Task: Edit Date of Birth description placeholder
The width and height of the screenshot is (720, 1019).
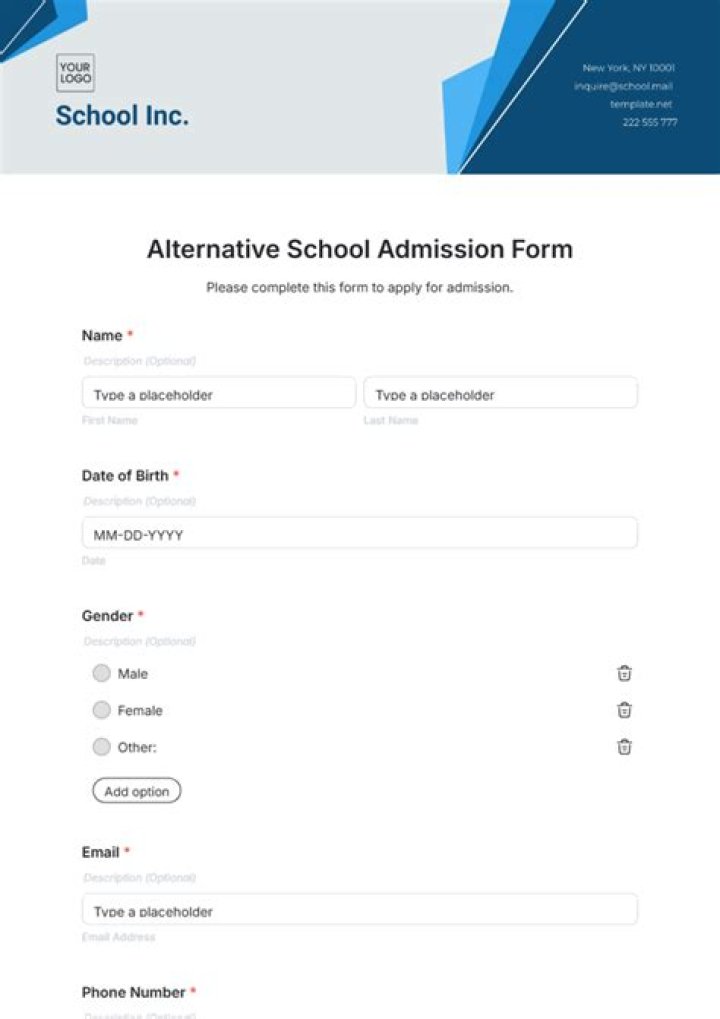Action: point(140,501)
